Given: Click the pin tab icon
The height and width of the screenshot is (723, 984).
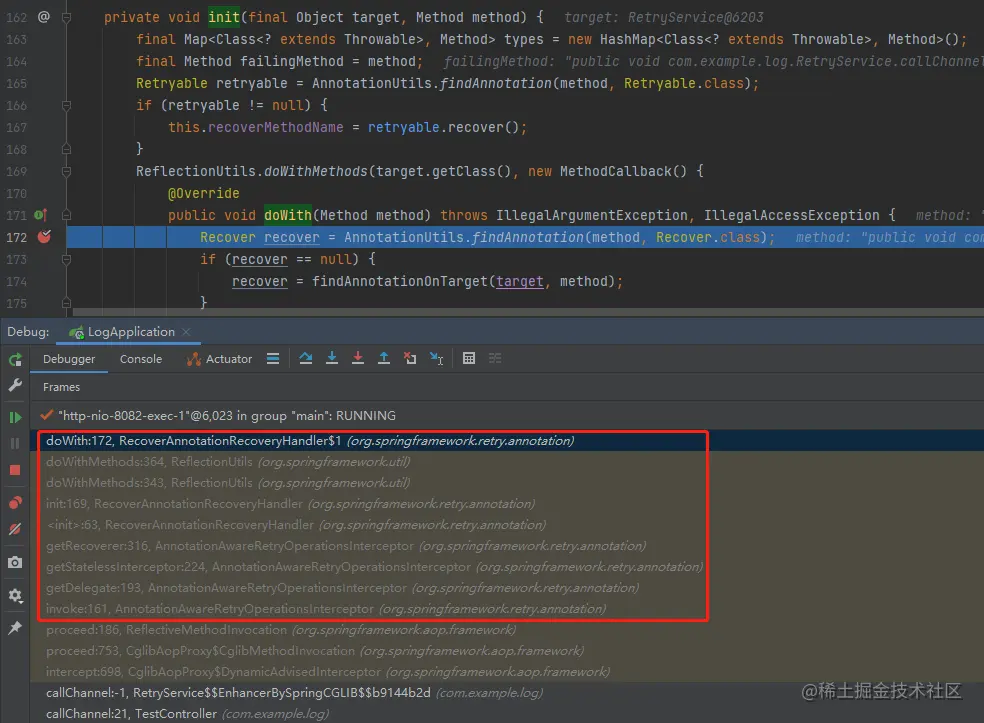Looking at the screenshot, I should pyautogui.click(x=15, y=628).
